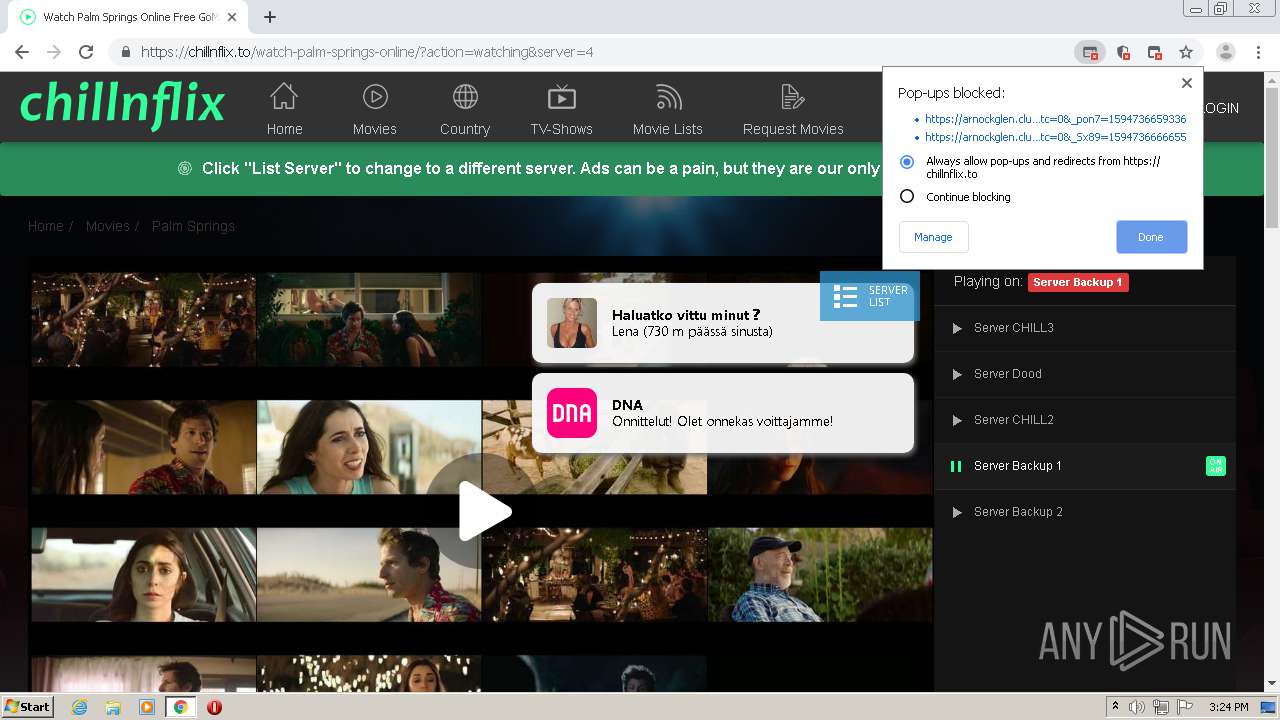Switch to Server CHILL3

click(1084, 328)
